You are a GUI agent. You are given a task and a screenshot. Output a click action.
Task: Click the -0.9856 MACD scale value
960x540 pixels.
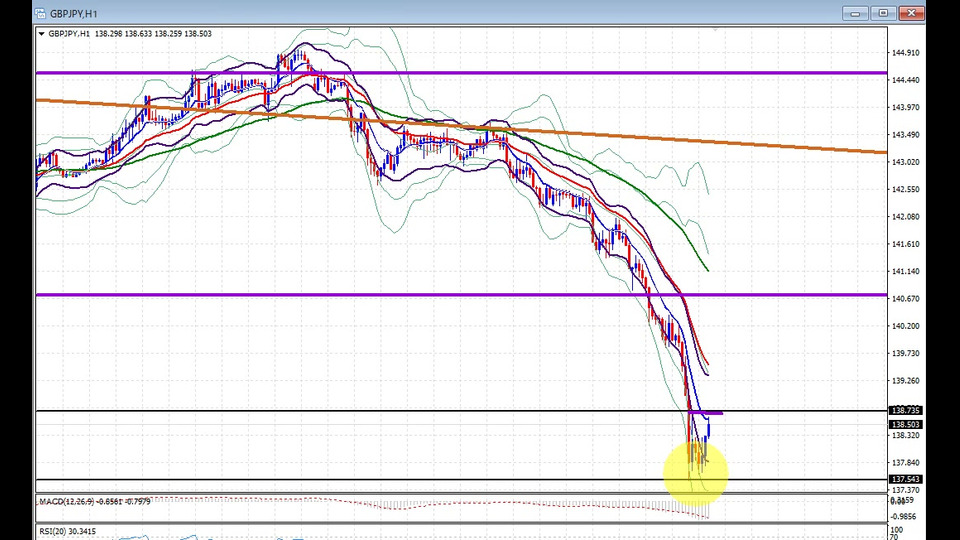pos(904,516)
